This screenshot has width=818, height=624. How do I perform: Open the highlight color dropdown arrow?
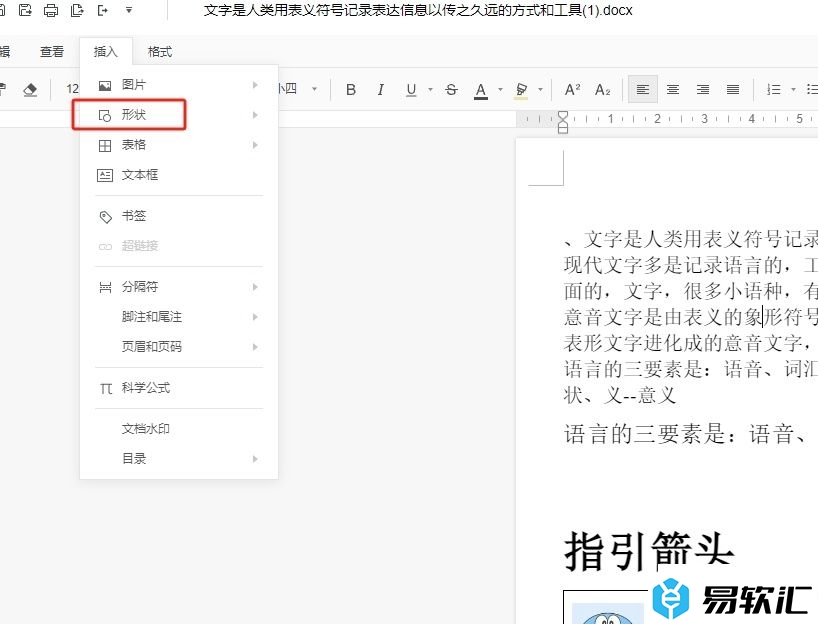pos(540,90)
